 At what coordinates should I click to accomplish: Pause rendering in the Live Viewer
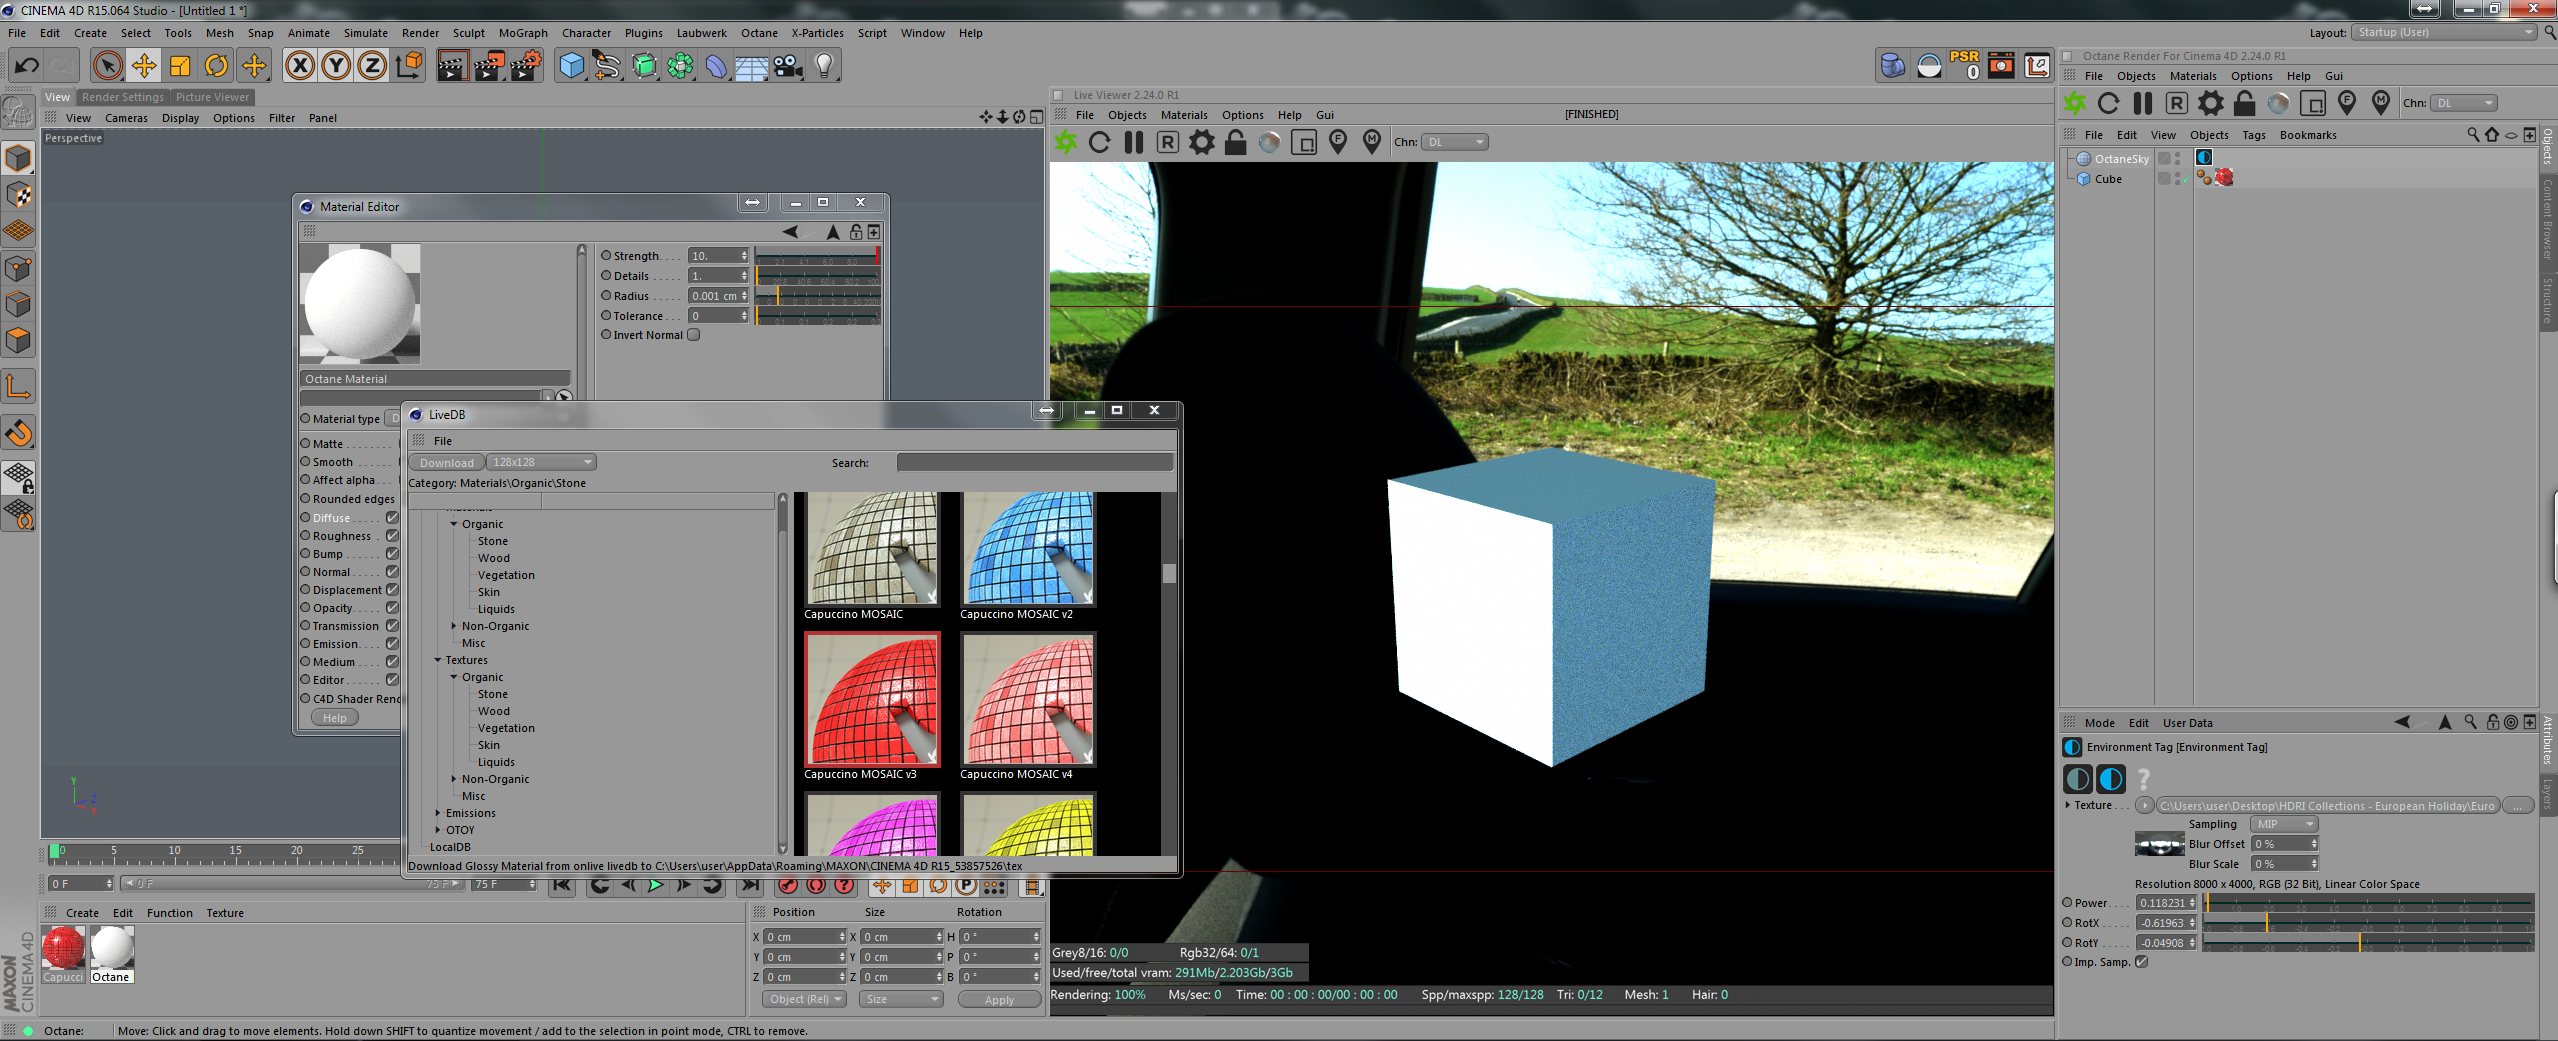[1134, 142]
